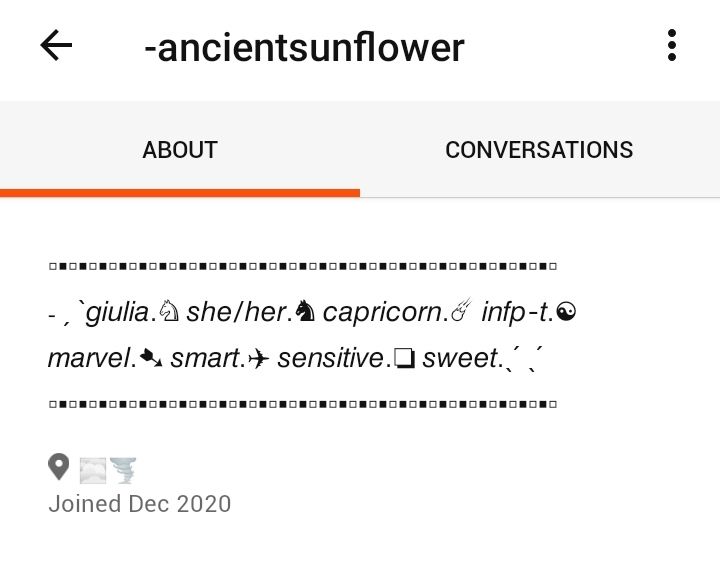Tap the Joined Dec 2020 text
Screen dimensions: 720x577
pyautogui.click(x=140, y=503)
